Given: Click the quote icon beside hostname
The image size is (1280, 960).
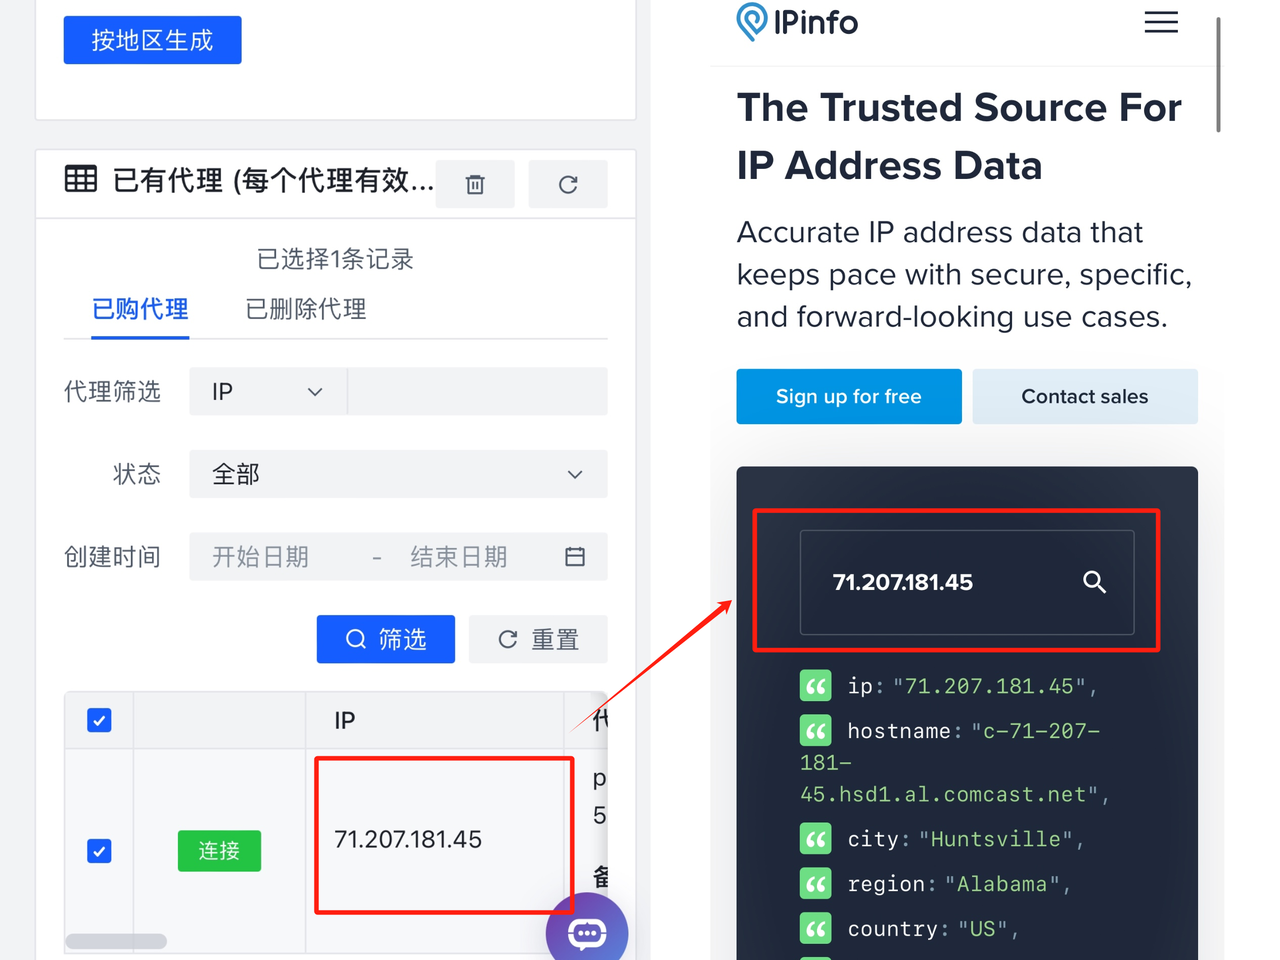Looking at the screenshot, I should tap(816, 731).
